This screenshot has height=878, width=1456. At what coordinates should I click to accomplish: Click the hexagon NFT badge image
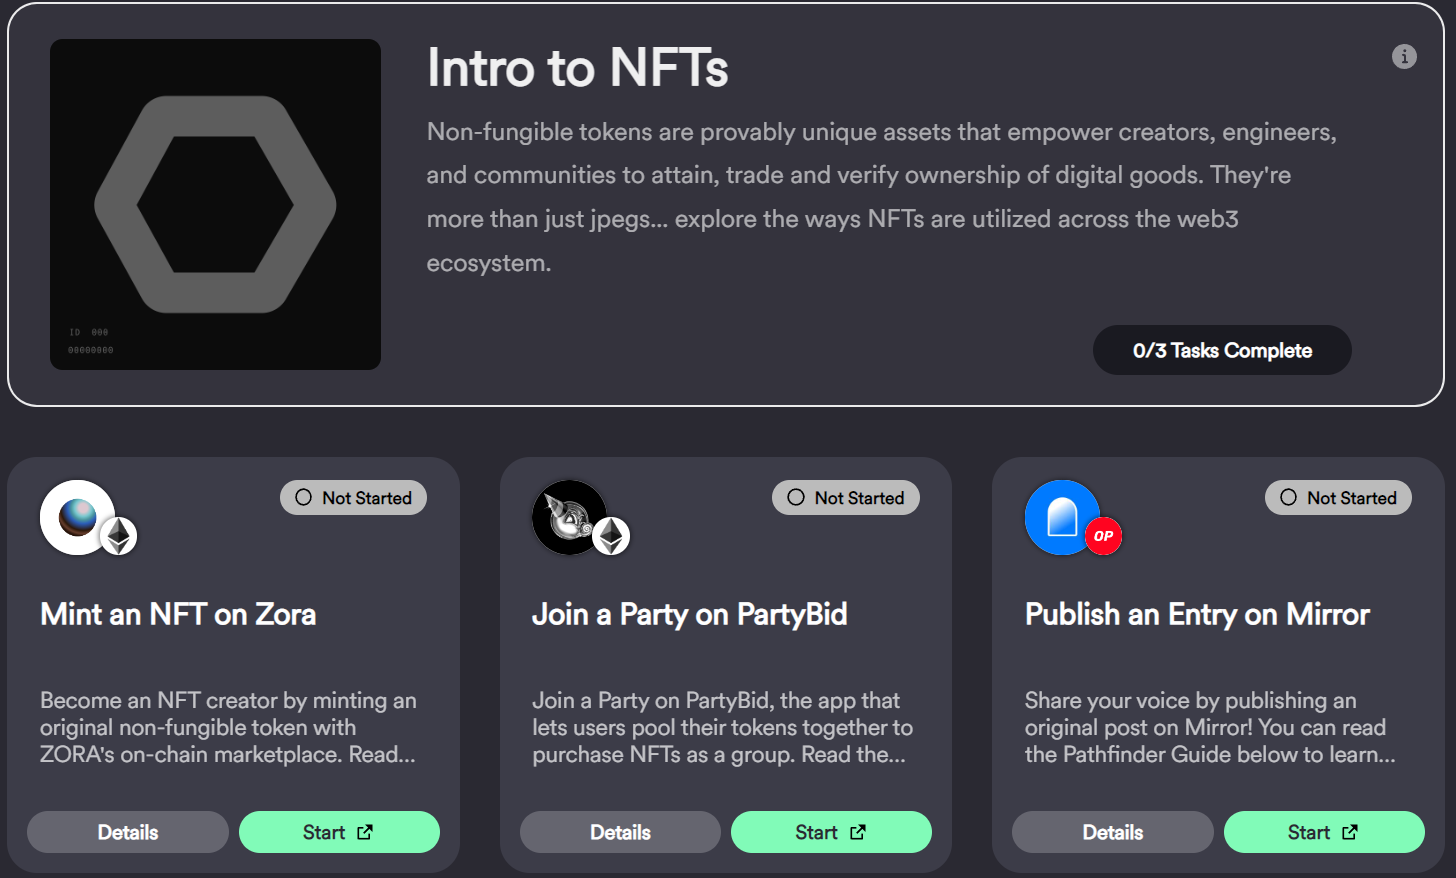(215, 204)
